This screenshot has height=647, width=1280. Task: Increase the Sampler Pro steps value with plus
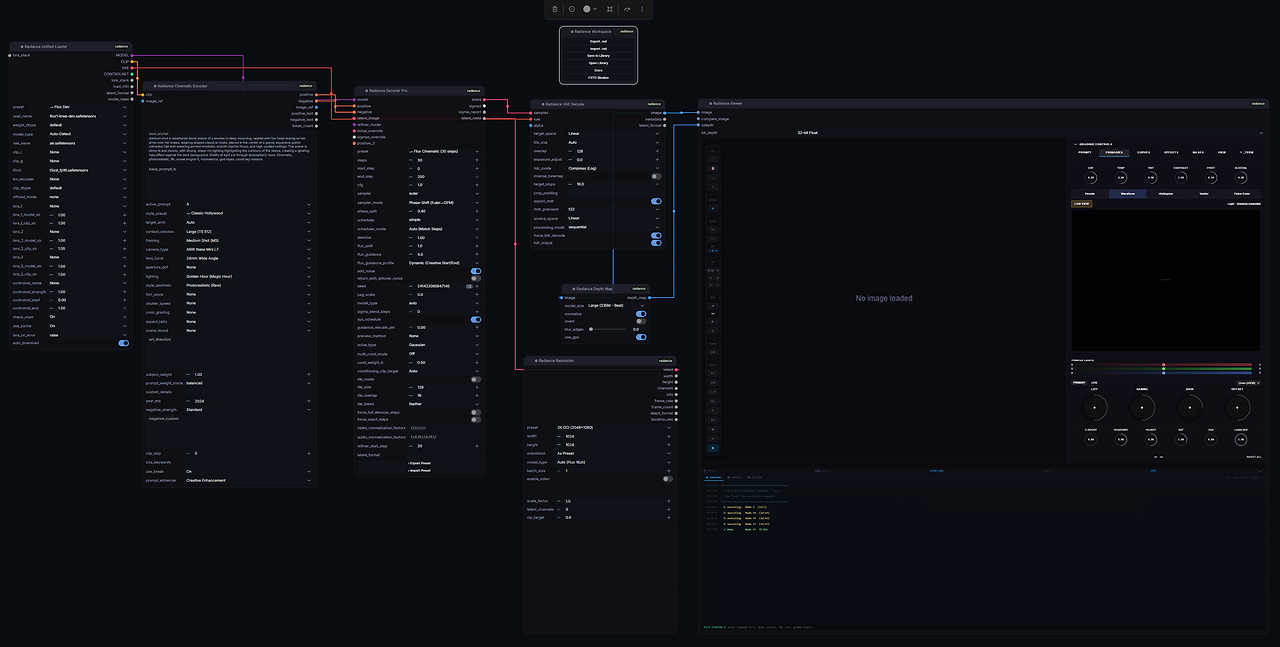pyautogui.click(x=476, y=160)
